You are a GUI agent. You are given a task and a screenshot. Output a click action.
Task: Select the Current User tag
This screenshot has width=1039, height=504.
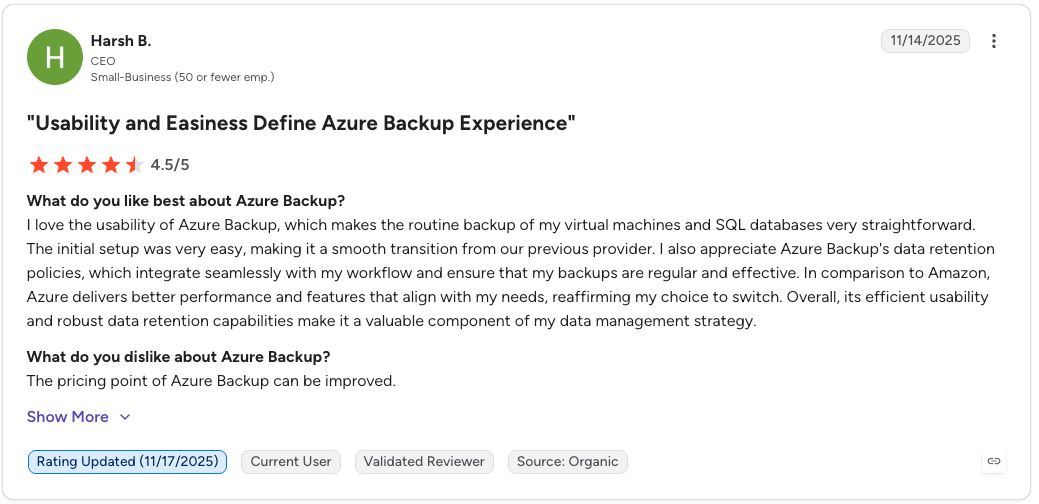click(291, 462)
